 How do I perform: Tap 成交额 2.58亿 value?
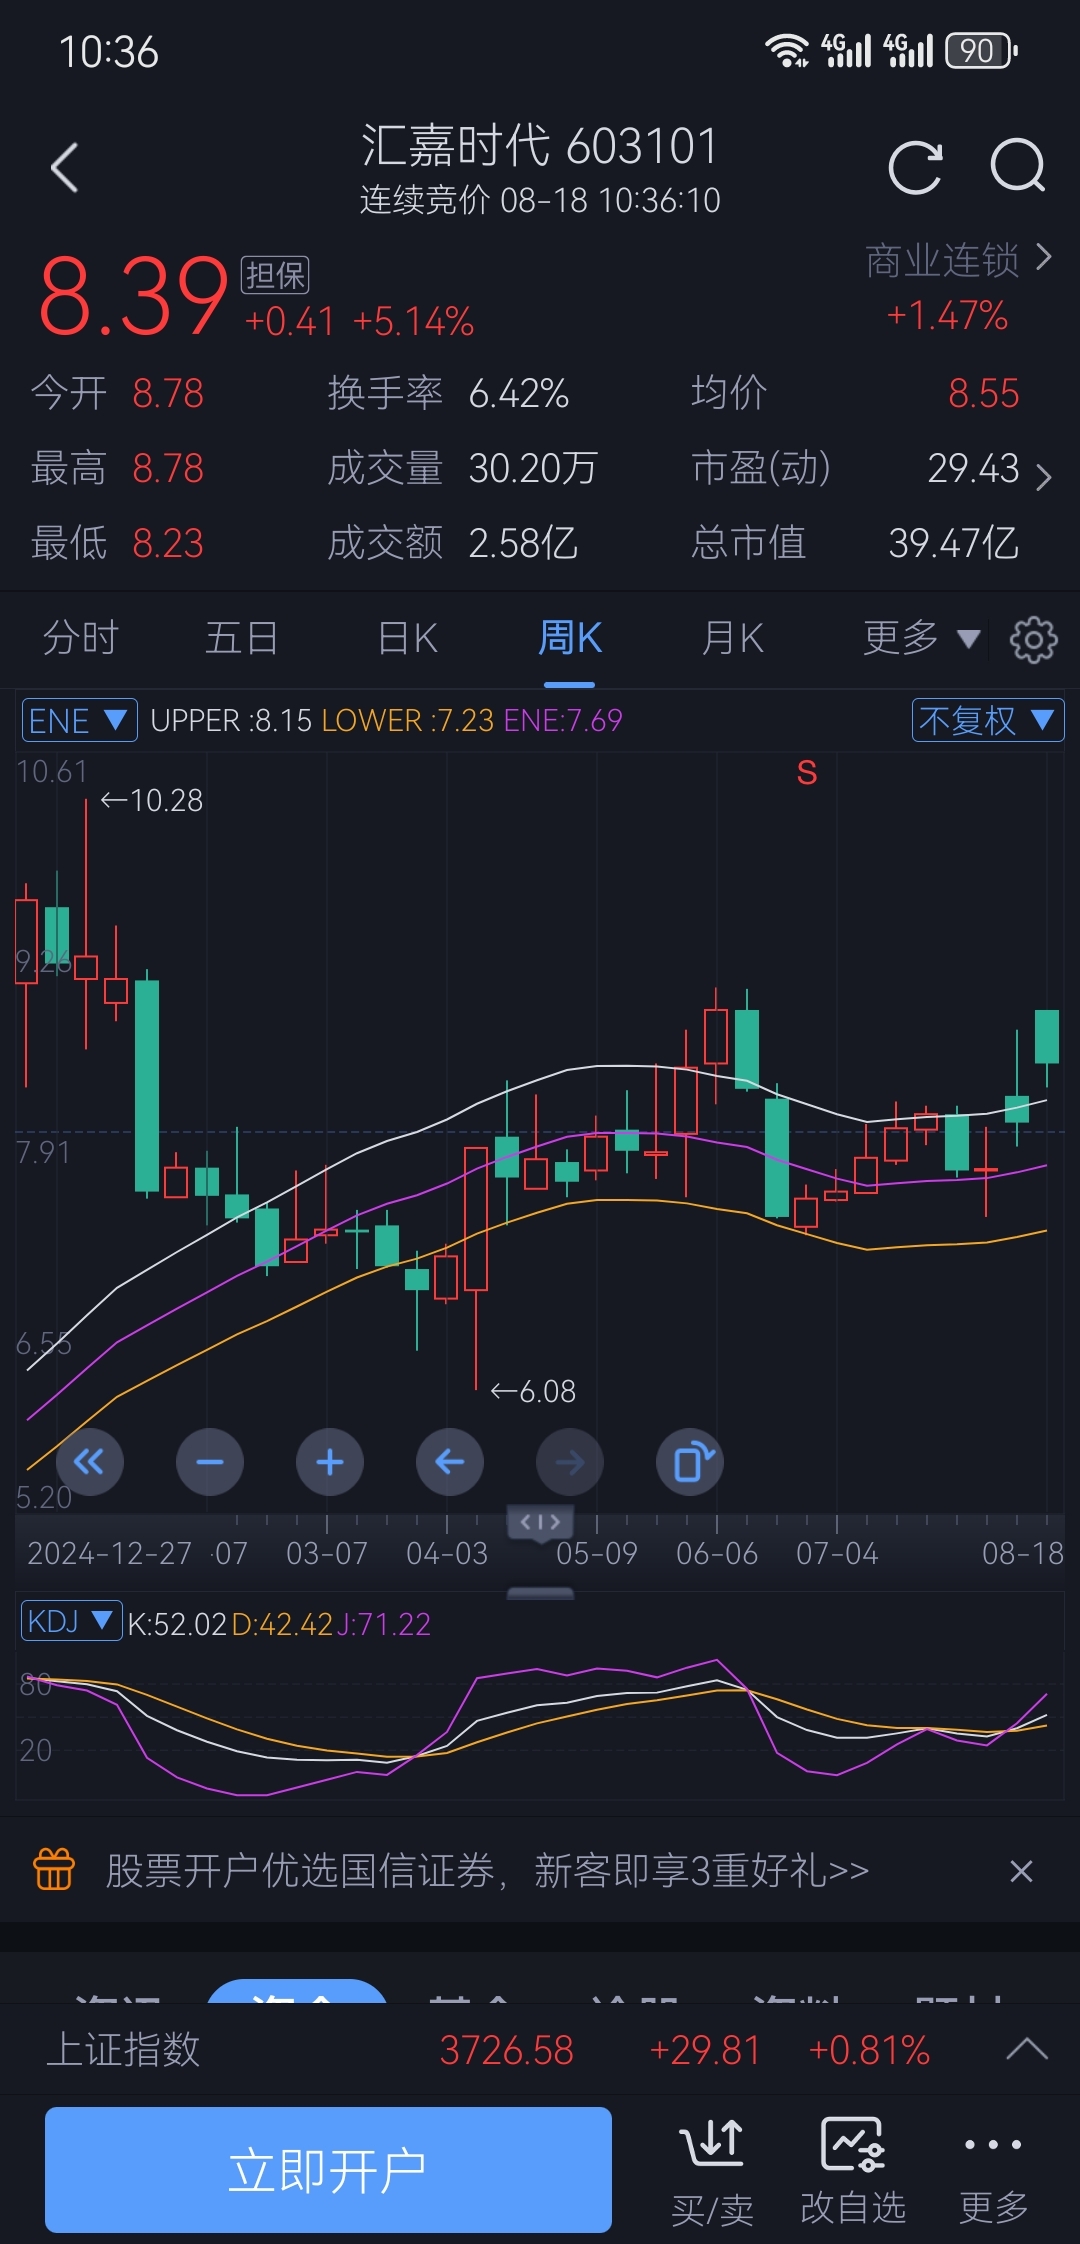(x=523, y=543)
